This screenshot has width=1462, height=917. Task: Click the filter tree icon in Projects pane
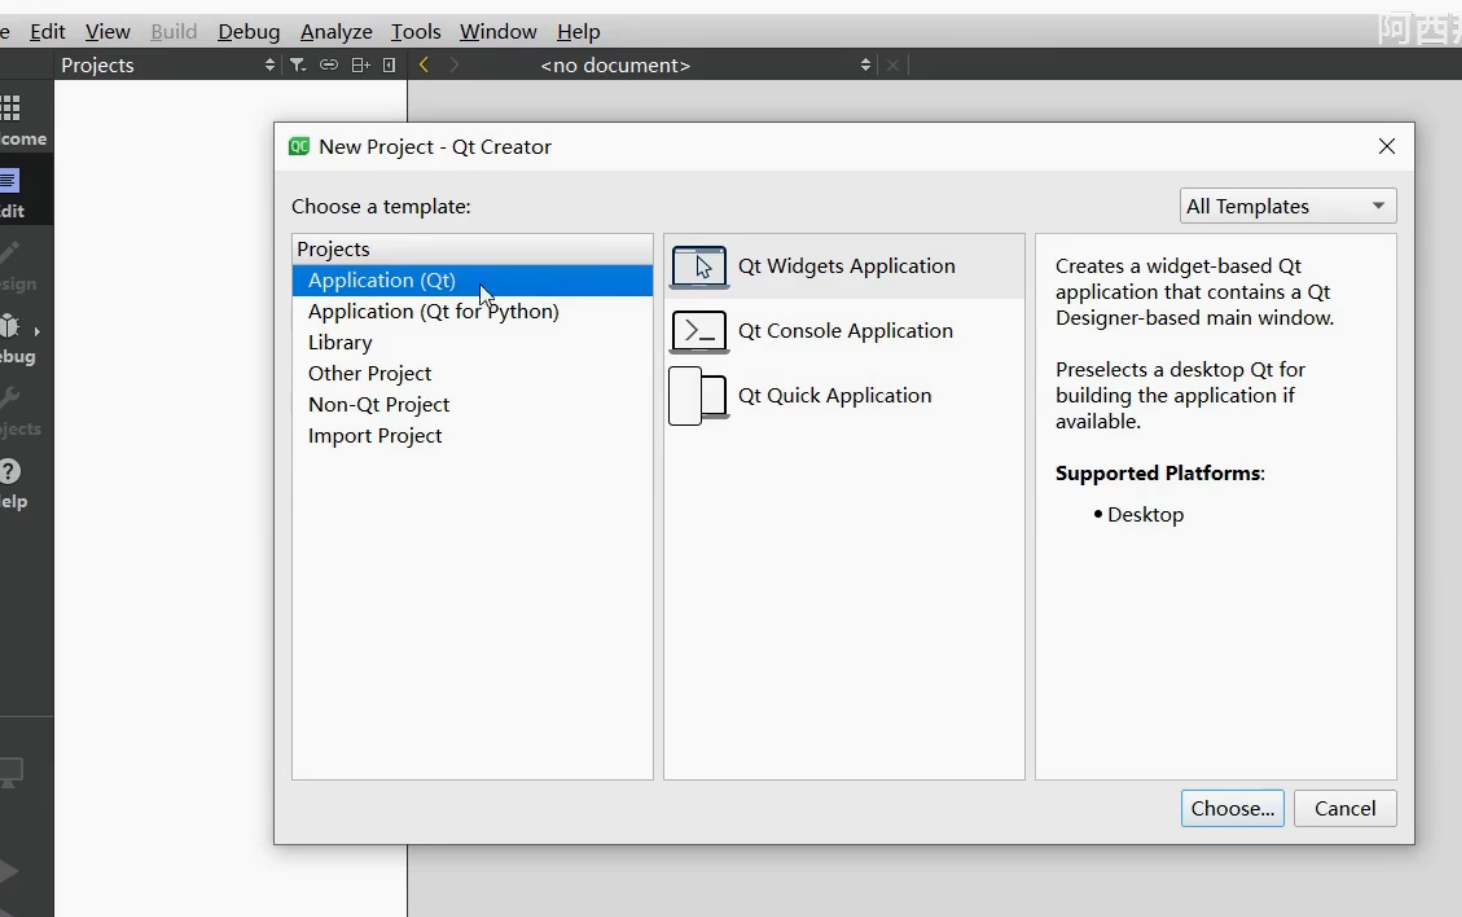[x=298, y=65]
